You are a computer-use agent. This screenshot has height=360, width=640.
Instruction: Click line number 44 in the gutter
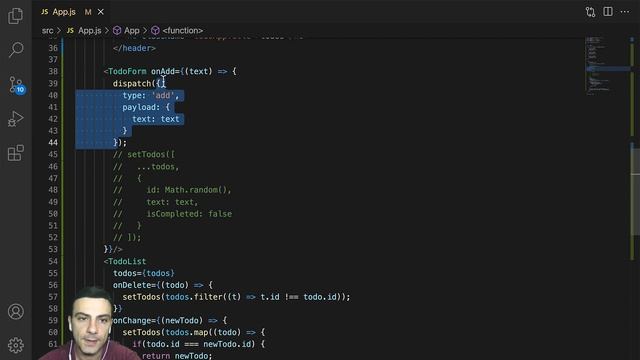53,142
